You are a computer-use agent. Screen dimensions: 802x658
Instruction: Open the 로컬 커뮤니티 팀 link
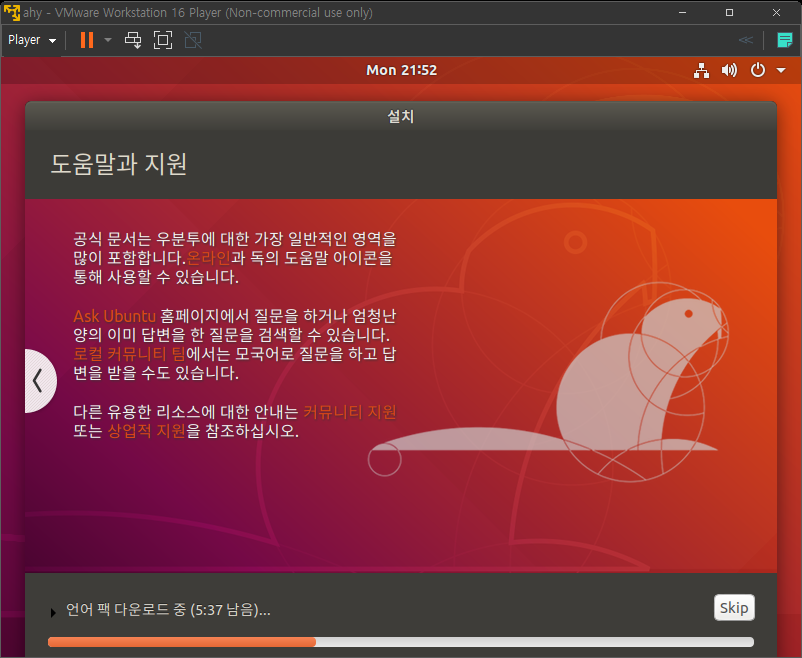[x=129, y=354]
